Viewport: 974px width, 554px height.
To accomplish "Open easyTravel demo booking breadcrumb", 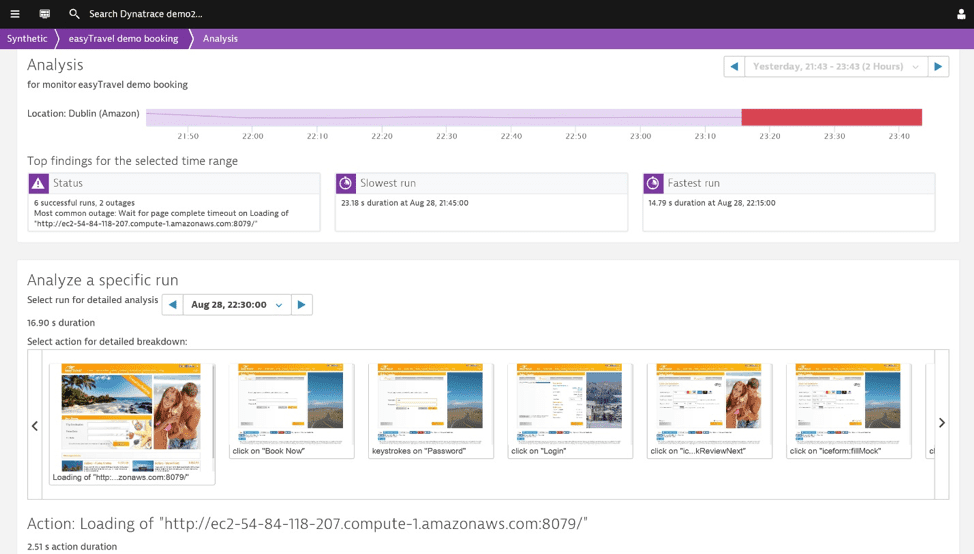I will click(x=123, y=39).
